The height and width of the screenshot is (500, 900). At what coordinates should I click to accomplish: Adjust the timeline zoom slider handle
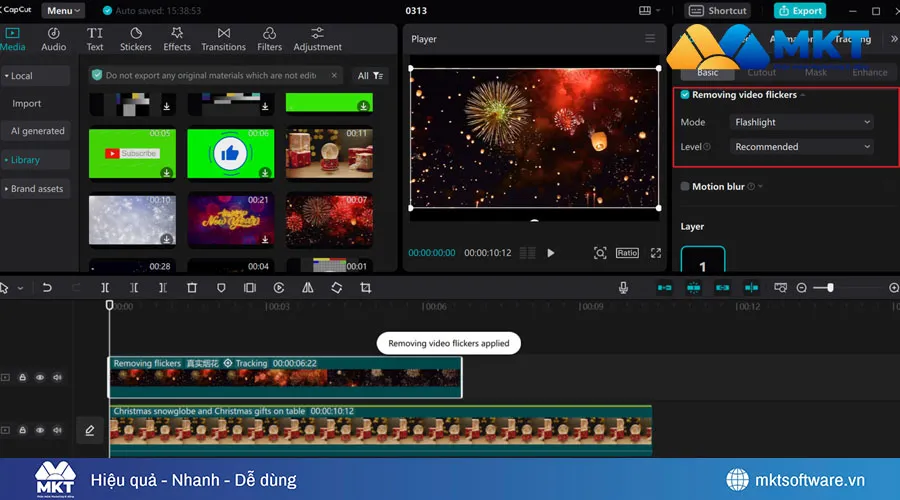830,288
